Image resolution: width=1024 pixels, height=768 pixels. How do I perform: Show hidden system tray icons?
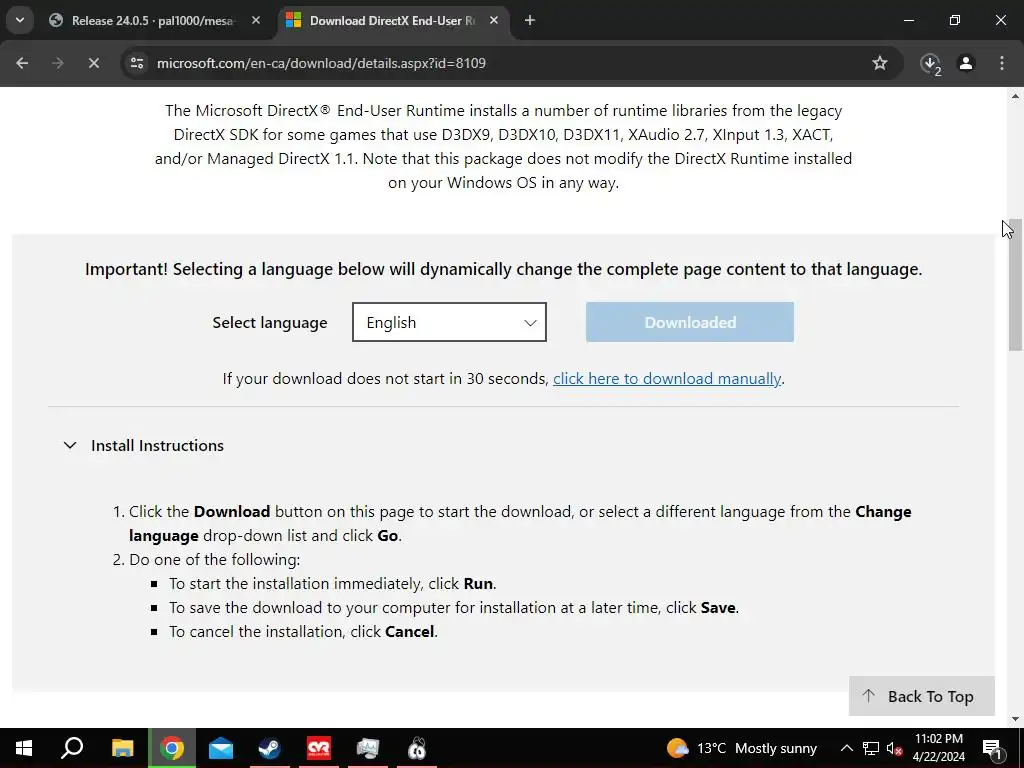point(846,748)
